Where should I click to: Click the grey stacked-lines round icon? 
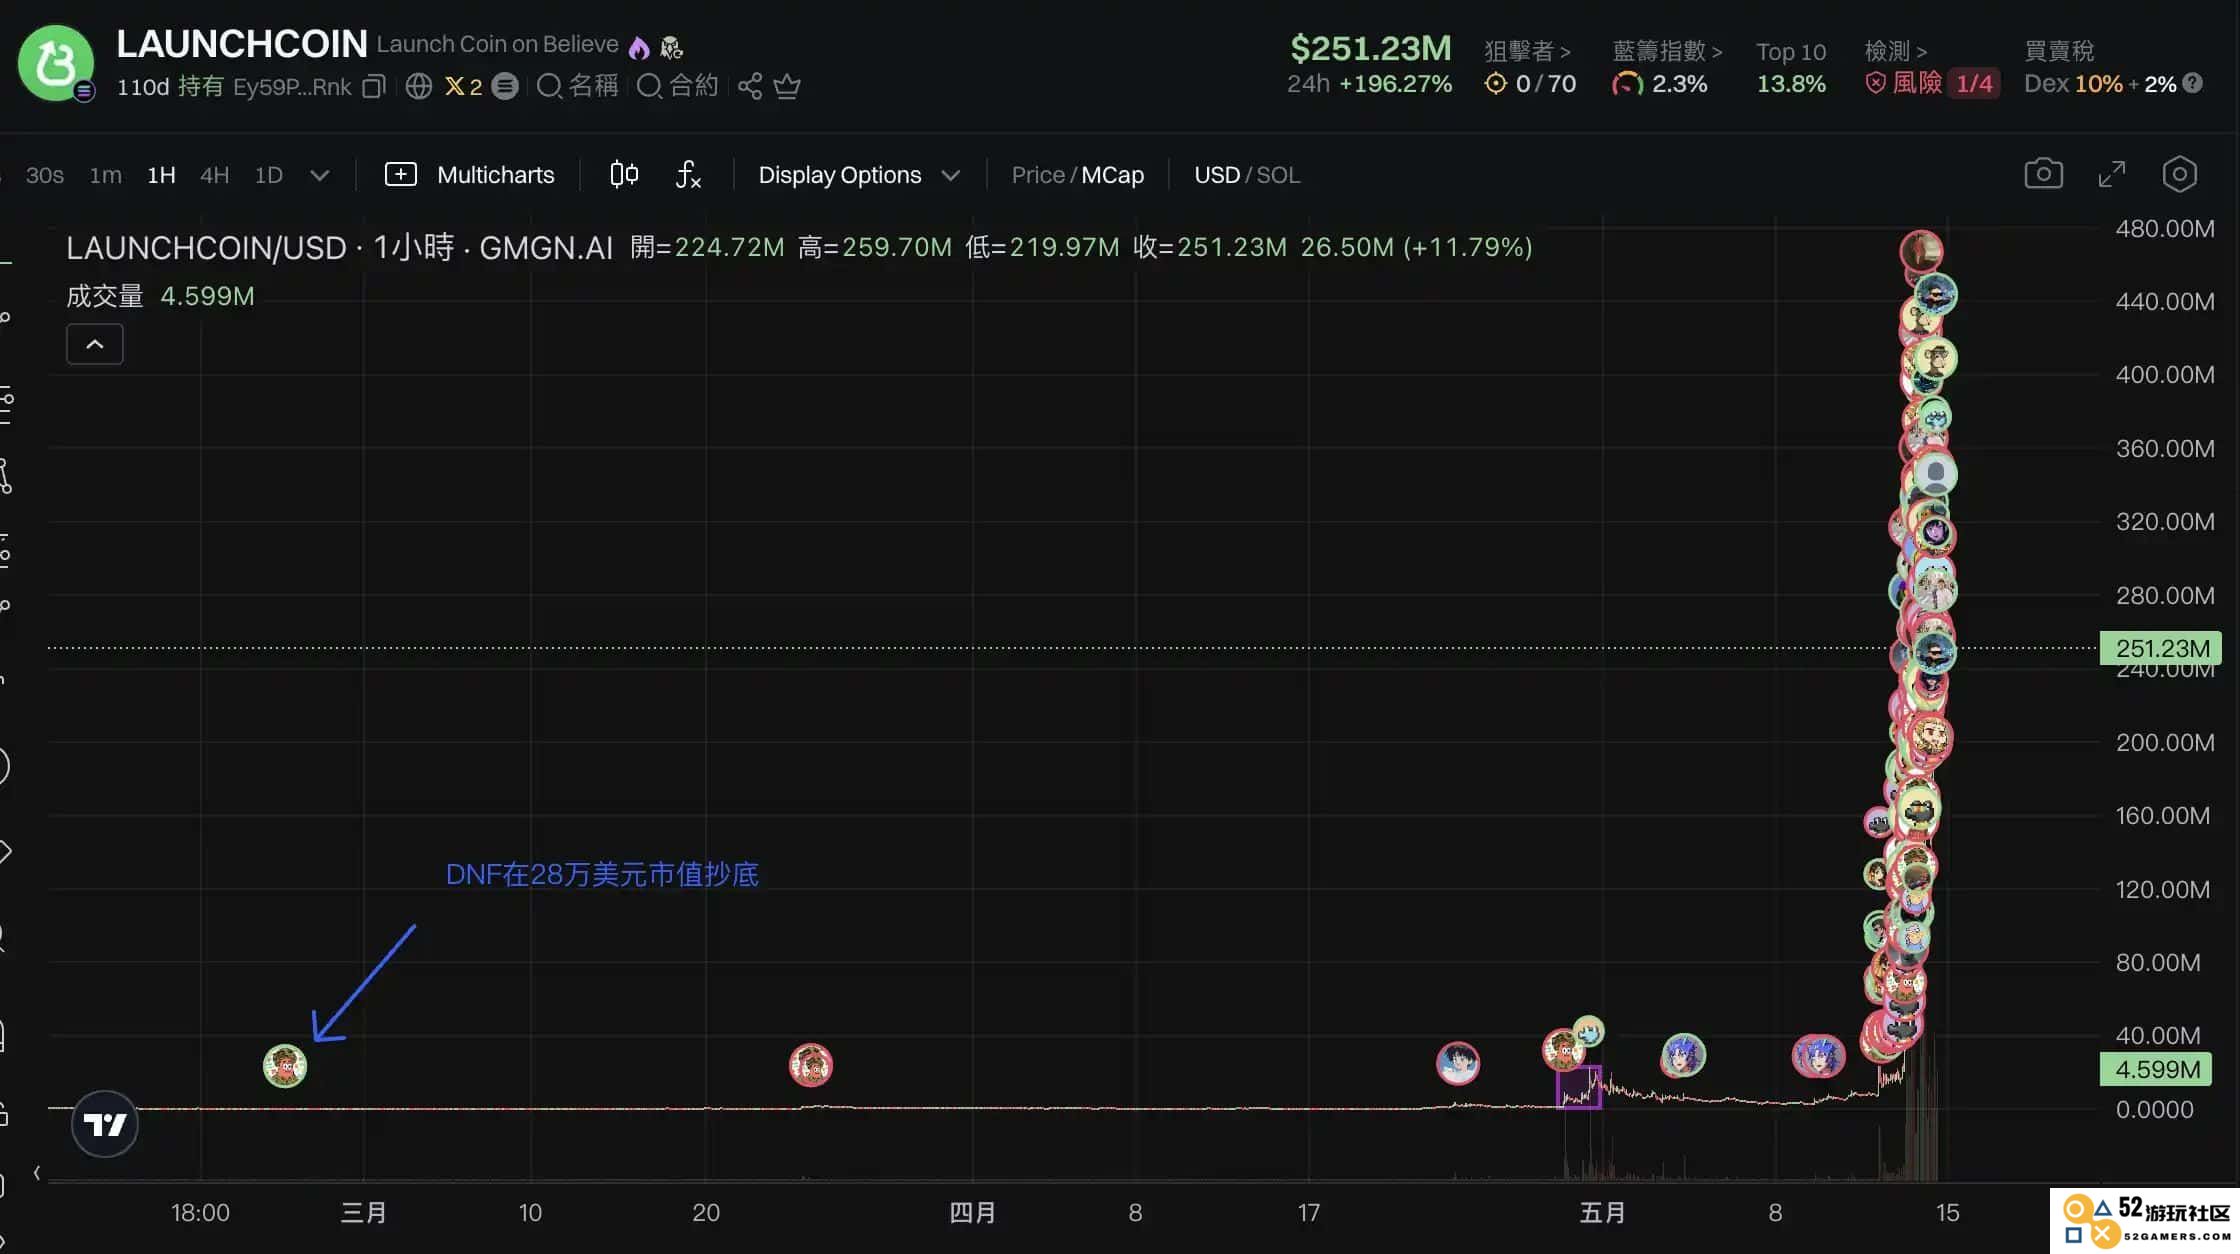point(506,87)
